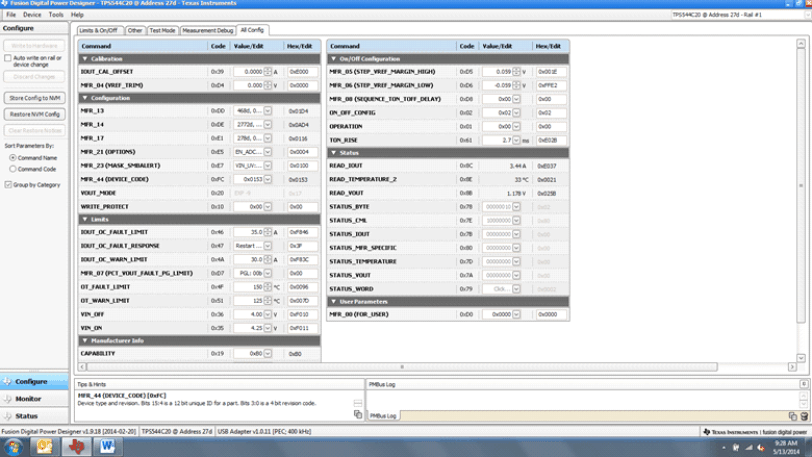Open the Tools menu
Viewport: 812px width, 457px height.
(x=56, y=15)
